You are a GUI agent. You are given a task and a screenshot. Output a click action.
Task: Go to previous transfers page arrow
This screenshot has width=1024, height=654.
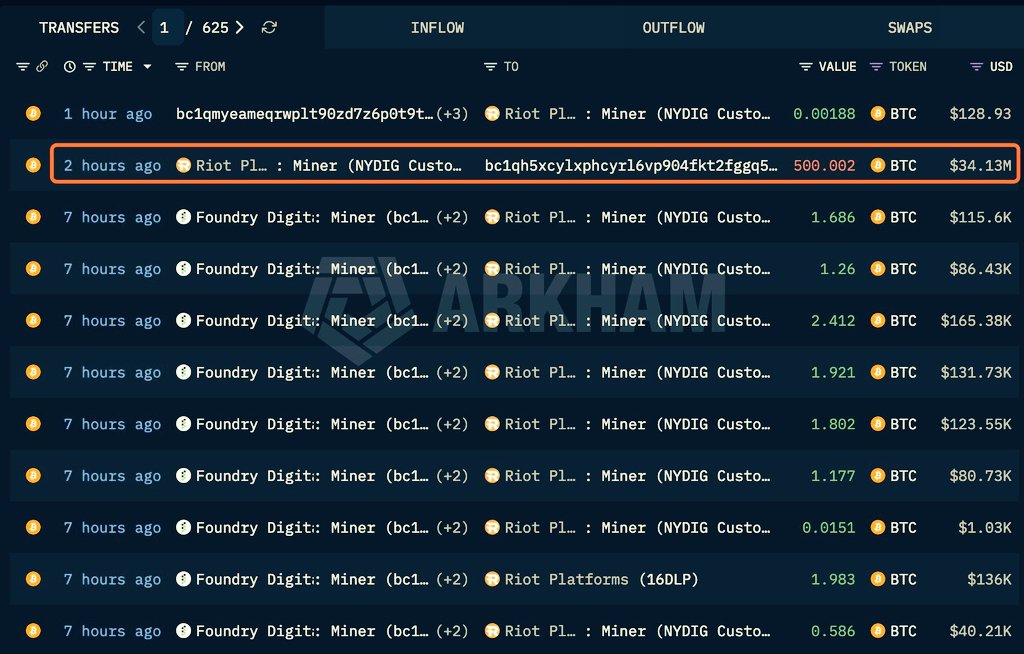(141, 27)
